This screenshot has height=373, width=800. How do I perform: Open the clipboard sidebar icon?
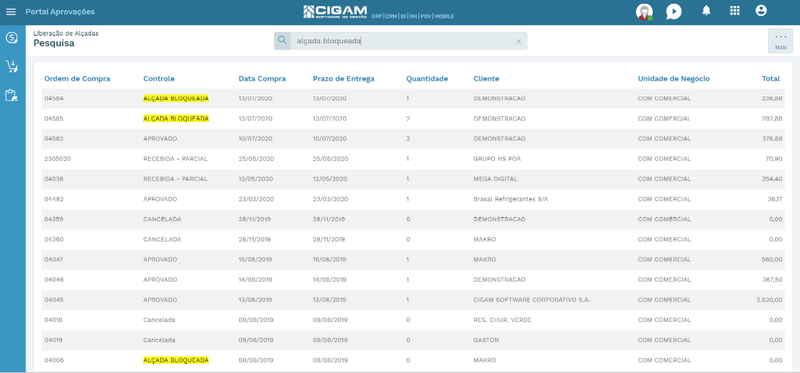click(11, 95)
